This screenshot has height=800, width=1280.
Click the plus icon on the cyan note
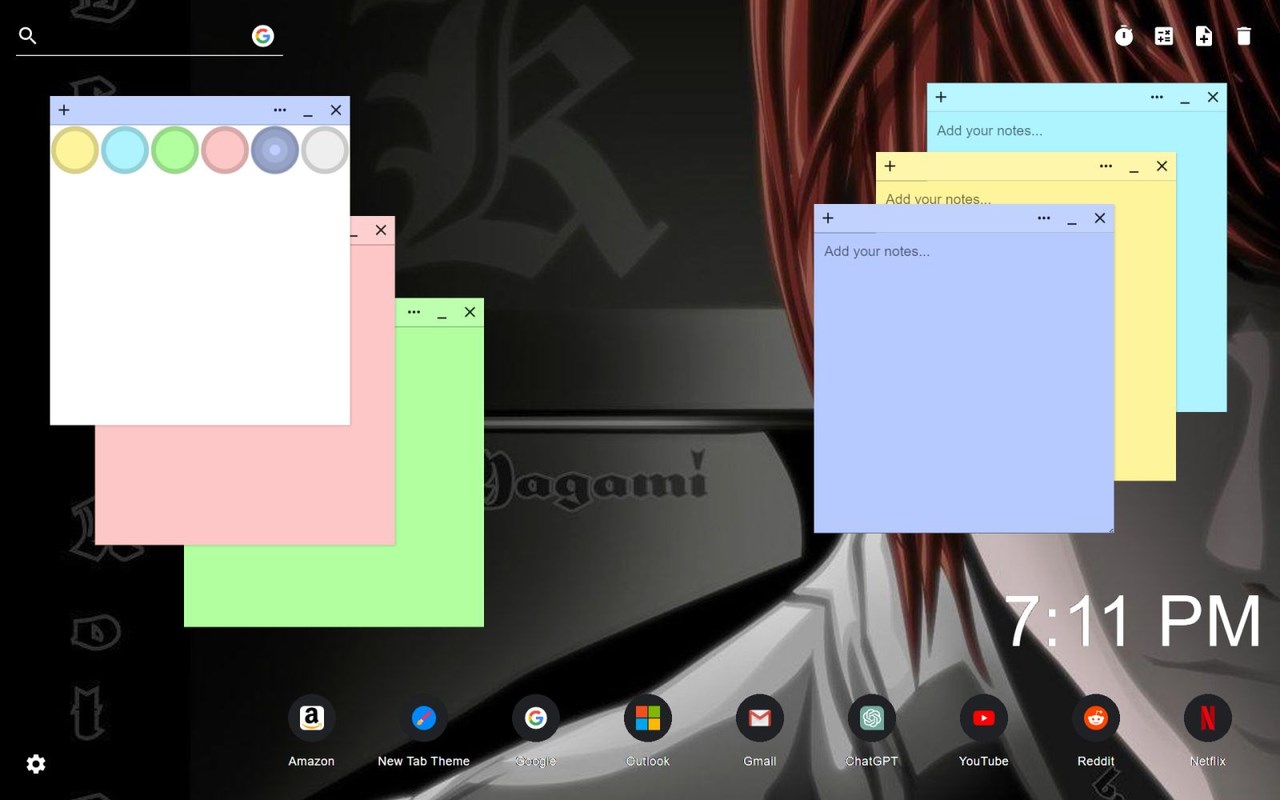click(941, 97)
